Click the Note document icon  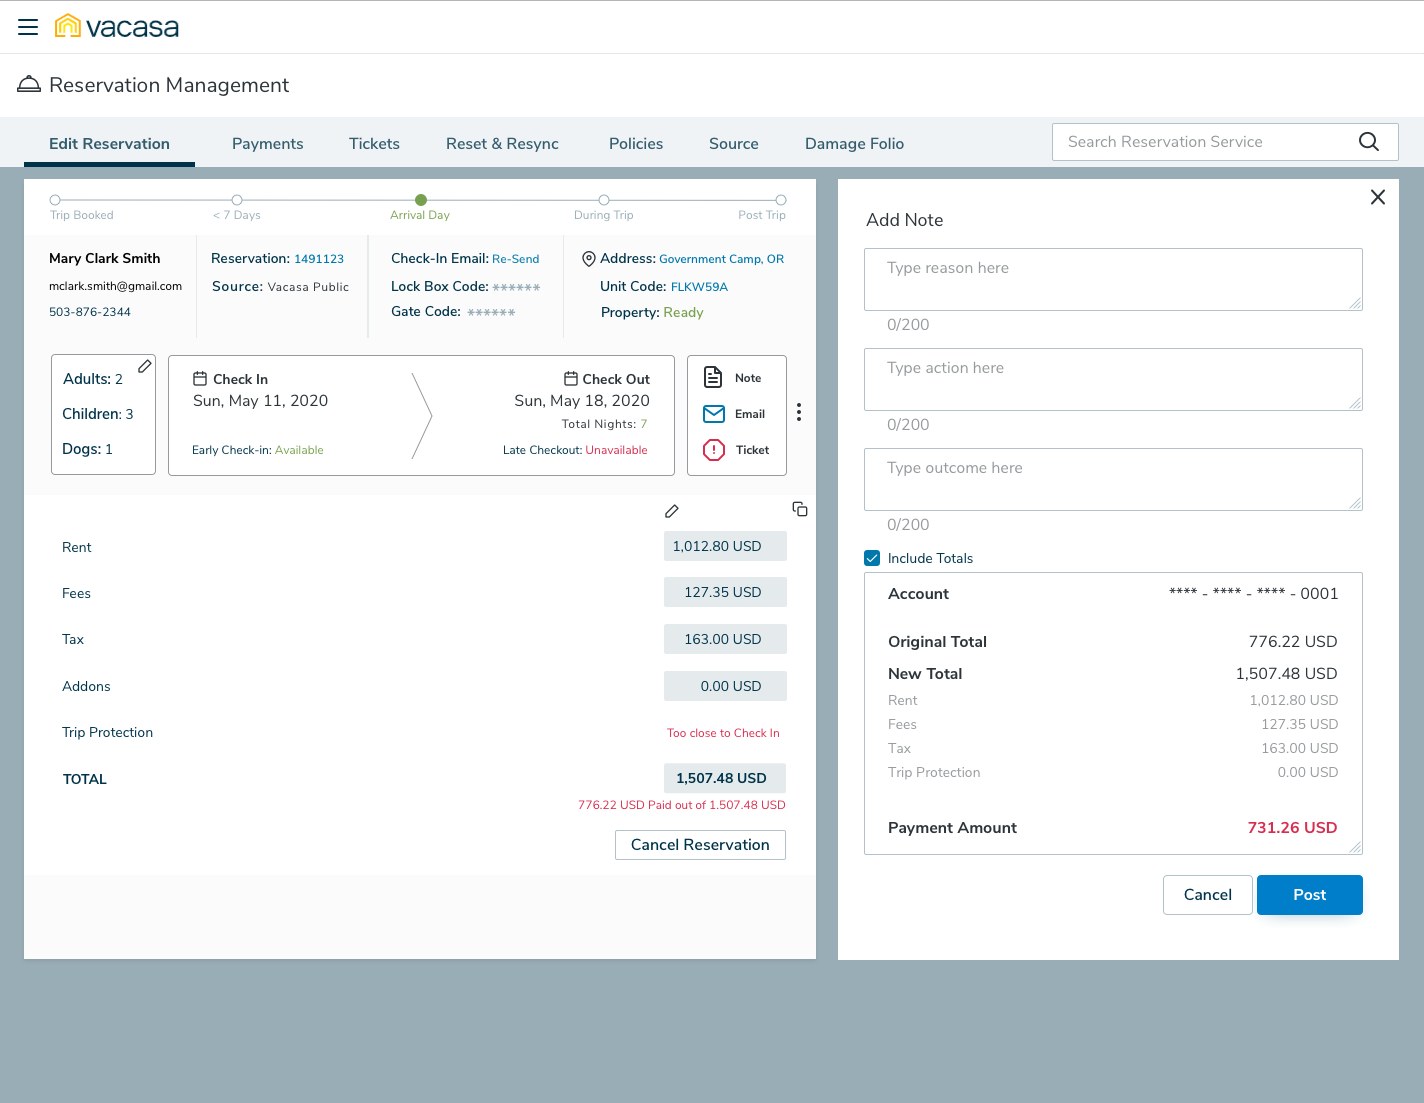[x=713, y=377]
